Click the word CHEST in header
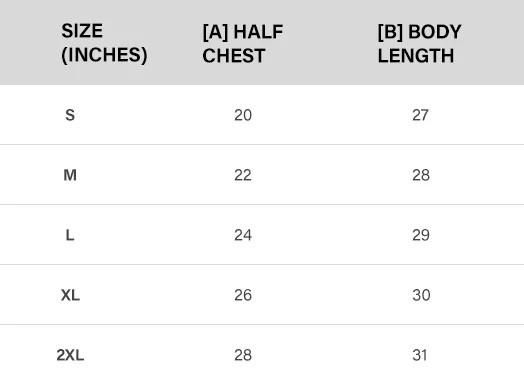Image resolution: width=524 pixels, height=384 pixels. 234,55
